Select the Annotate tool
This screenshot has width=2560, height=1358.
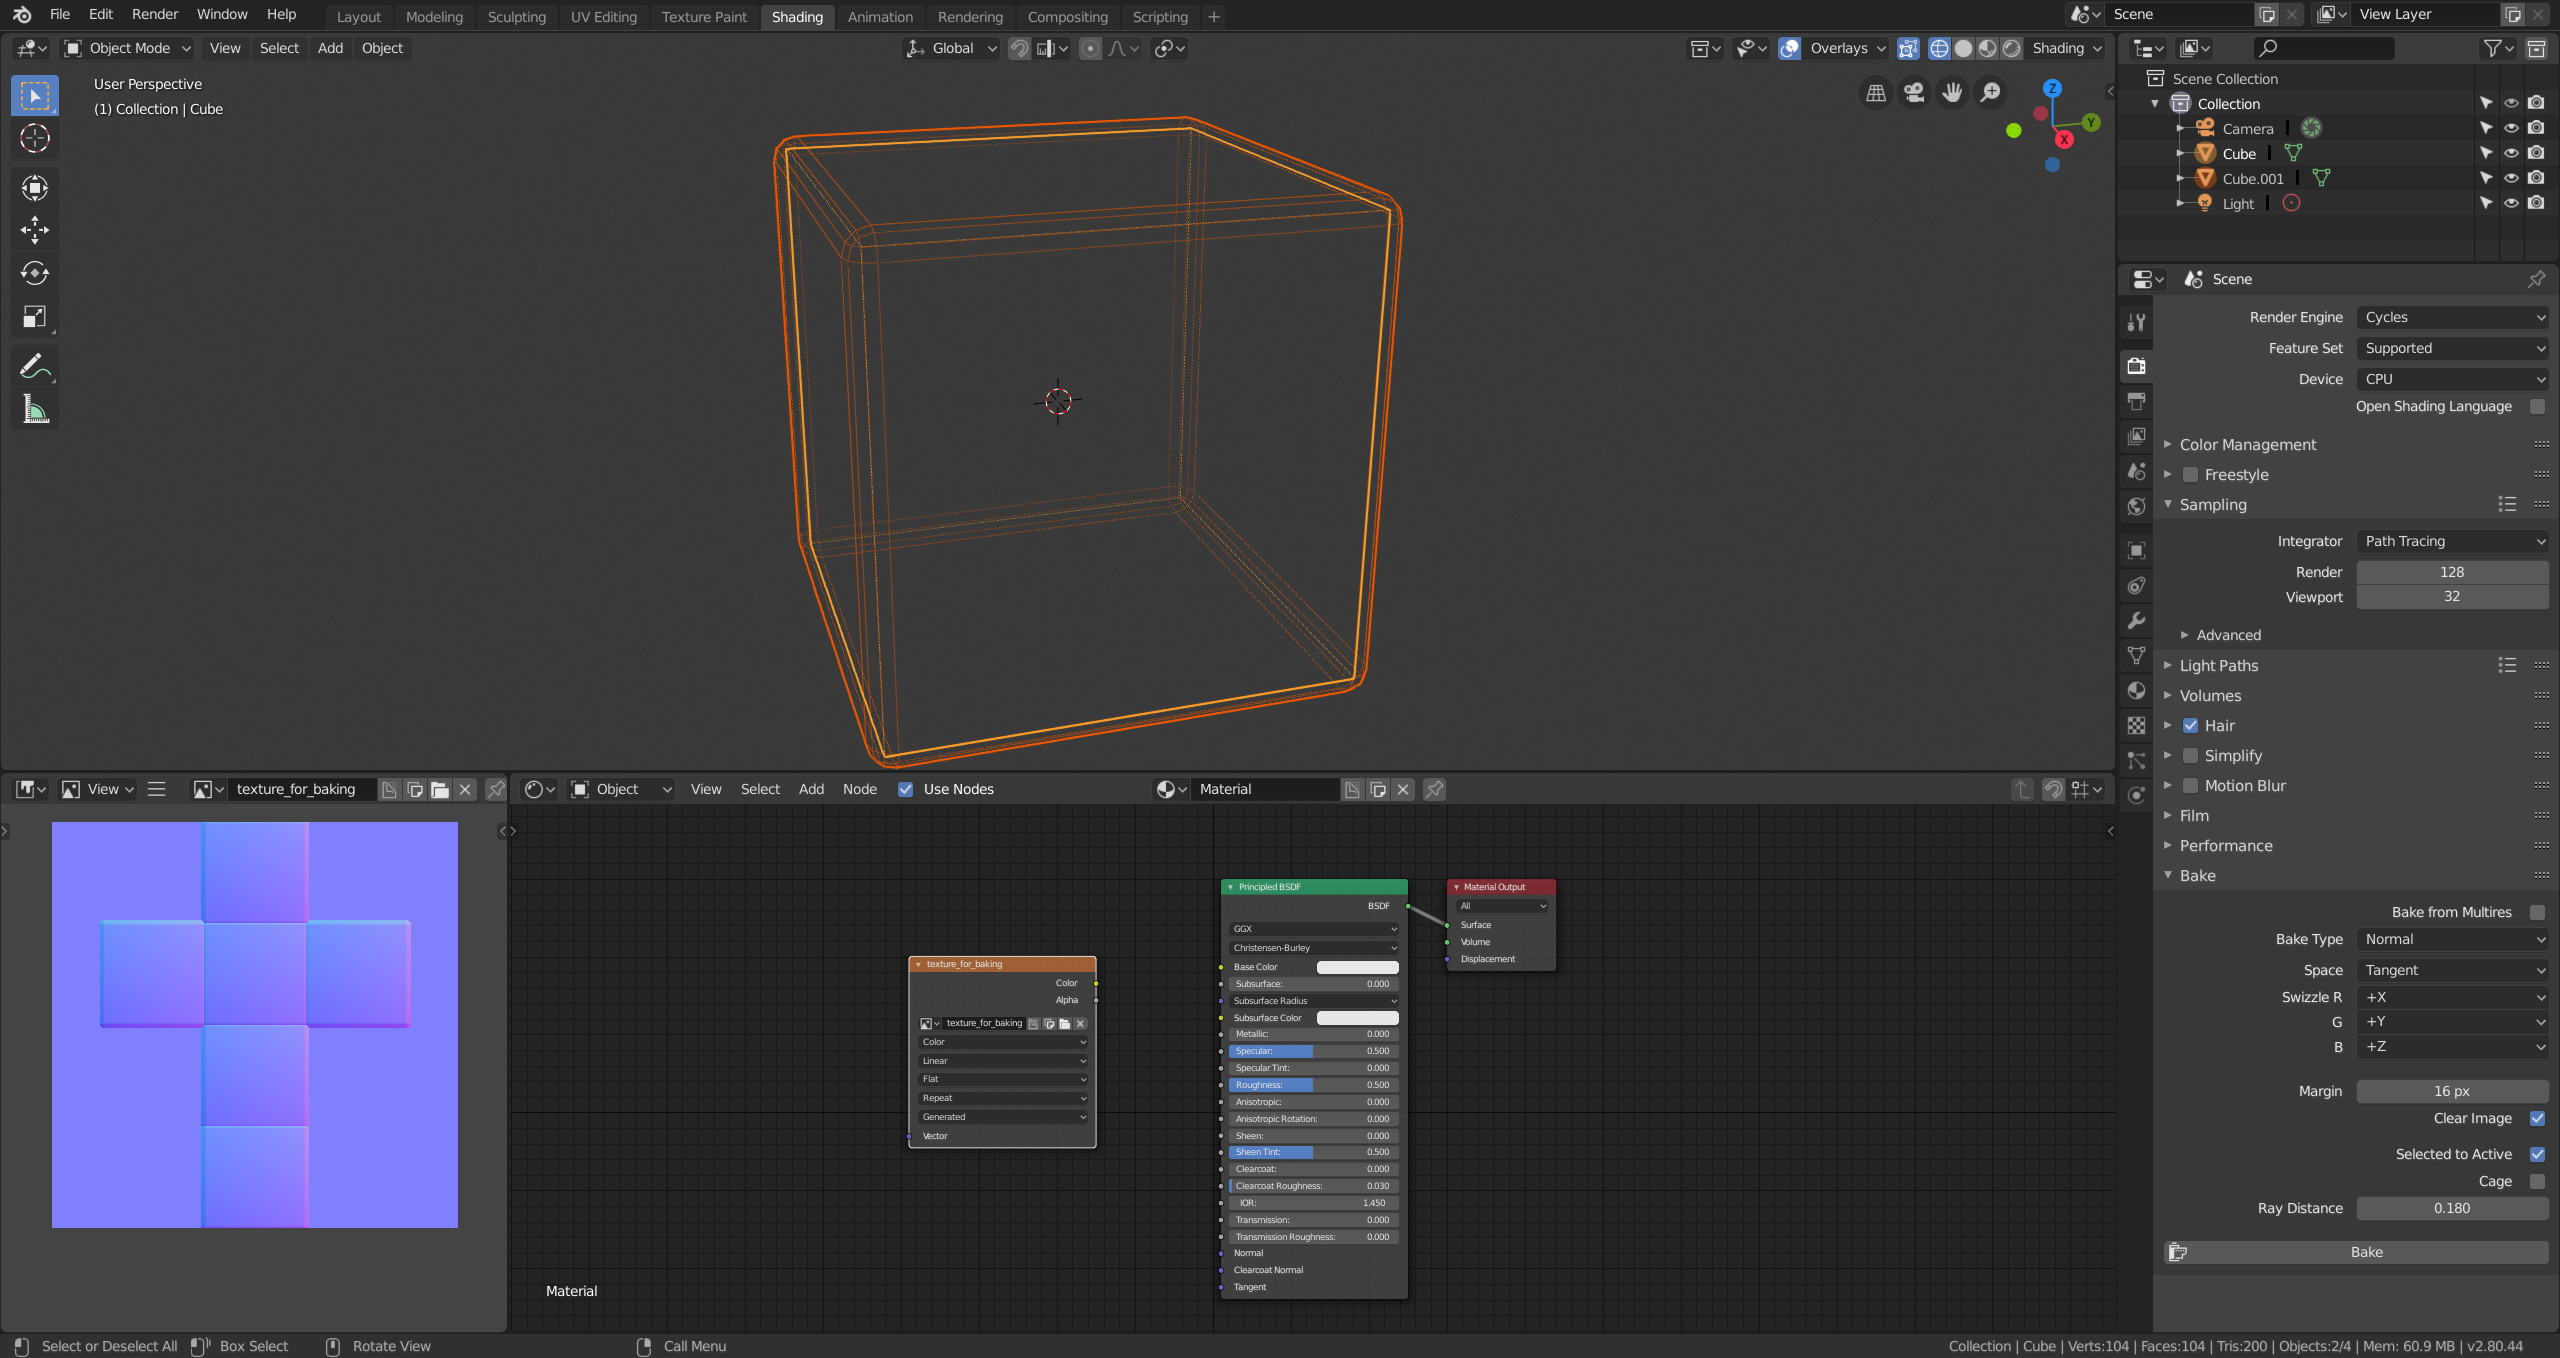34,365
